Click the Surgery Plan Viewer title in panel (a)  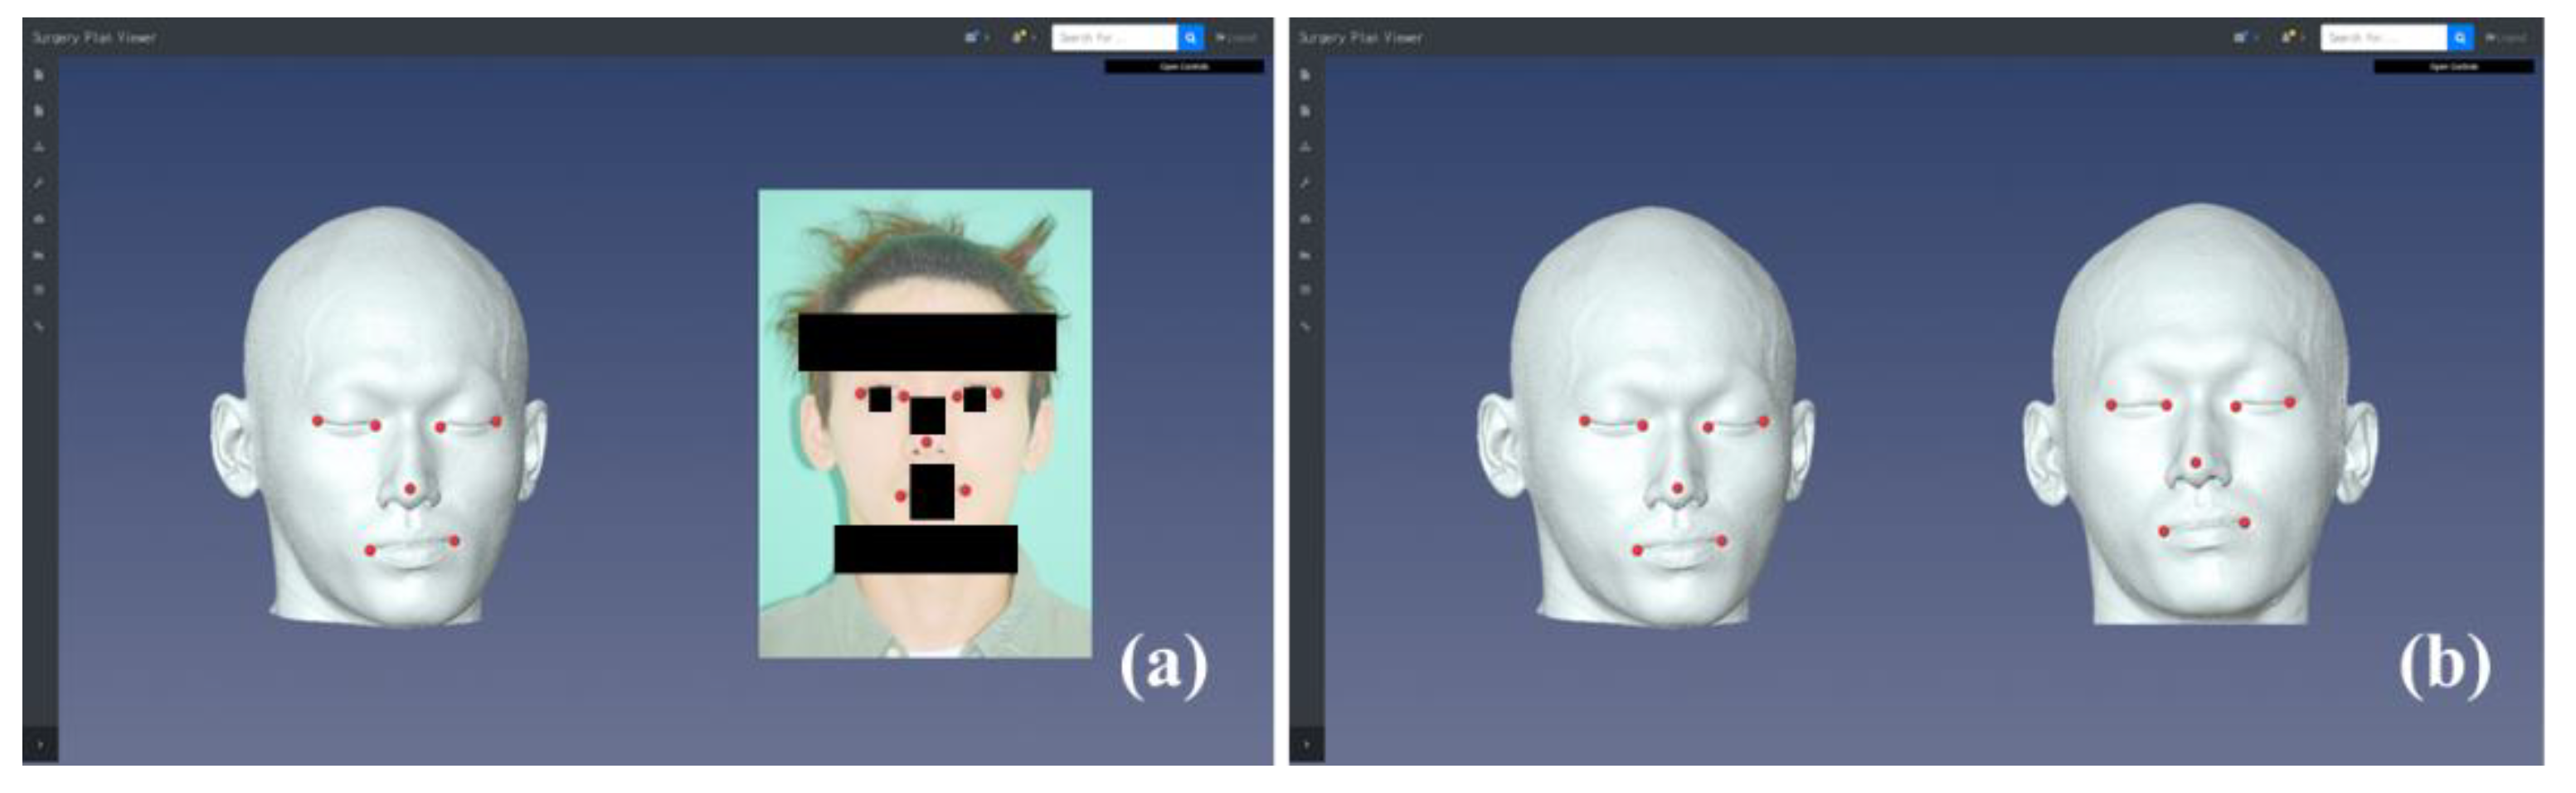click(x=94, y=38)
